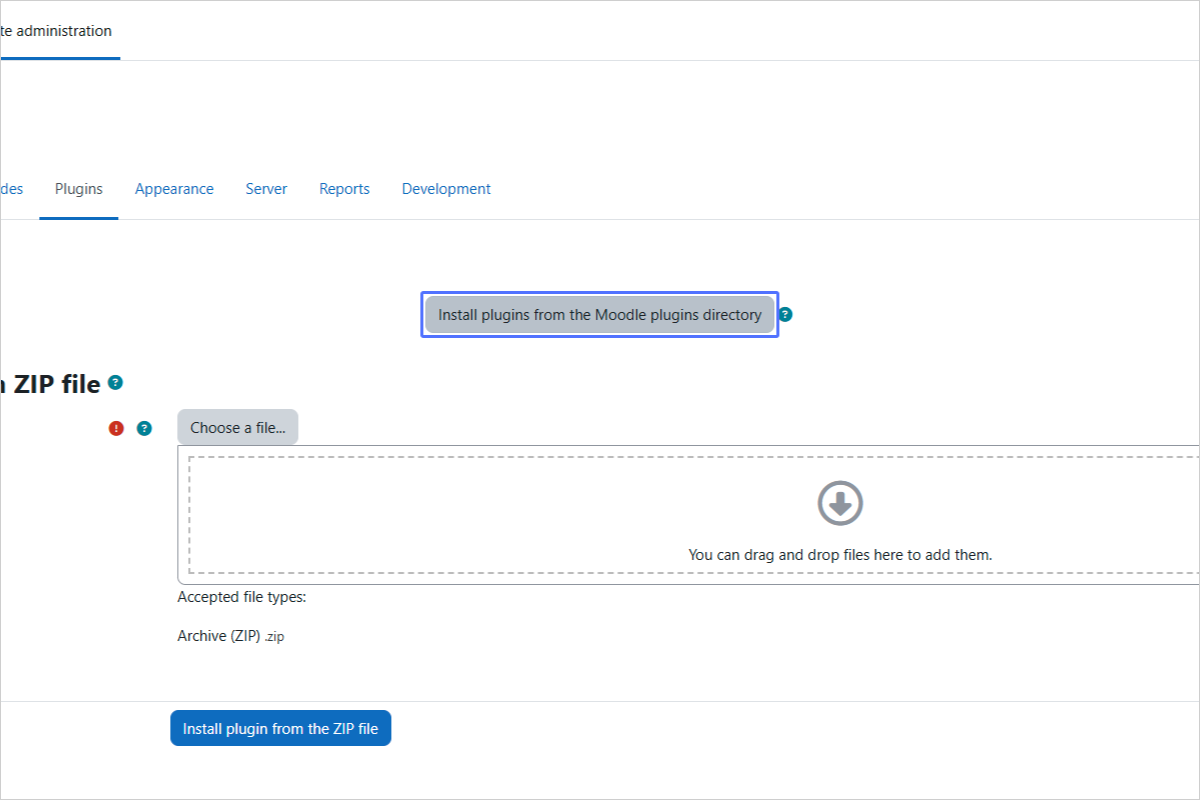
Task: Switch to the Development tab
Action: [446, 189]
